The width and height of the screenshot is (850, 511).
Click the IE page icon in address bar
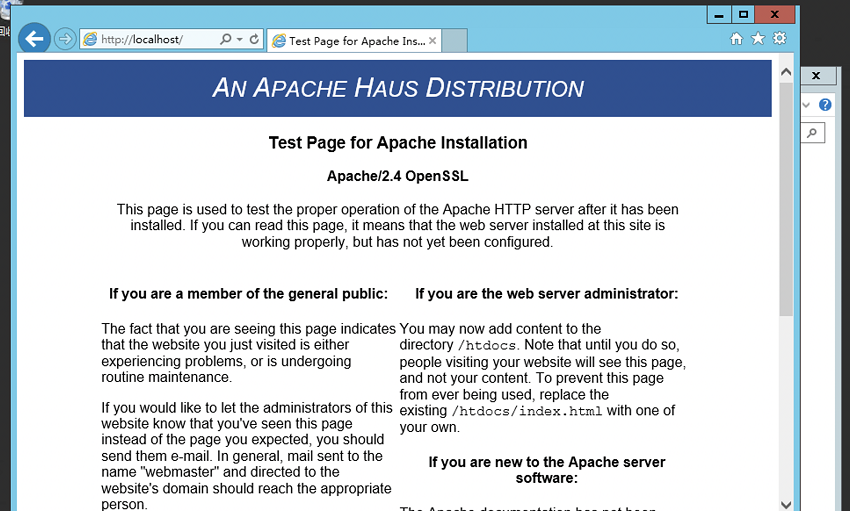(89, 39)
